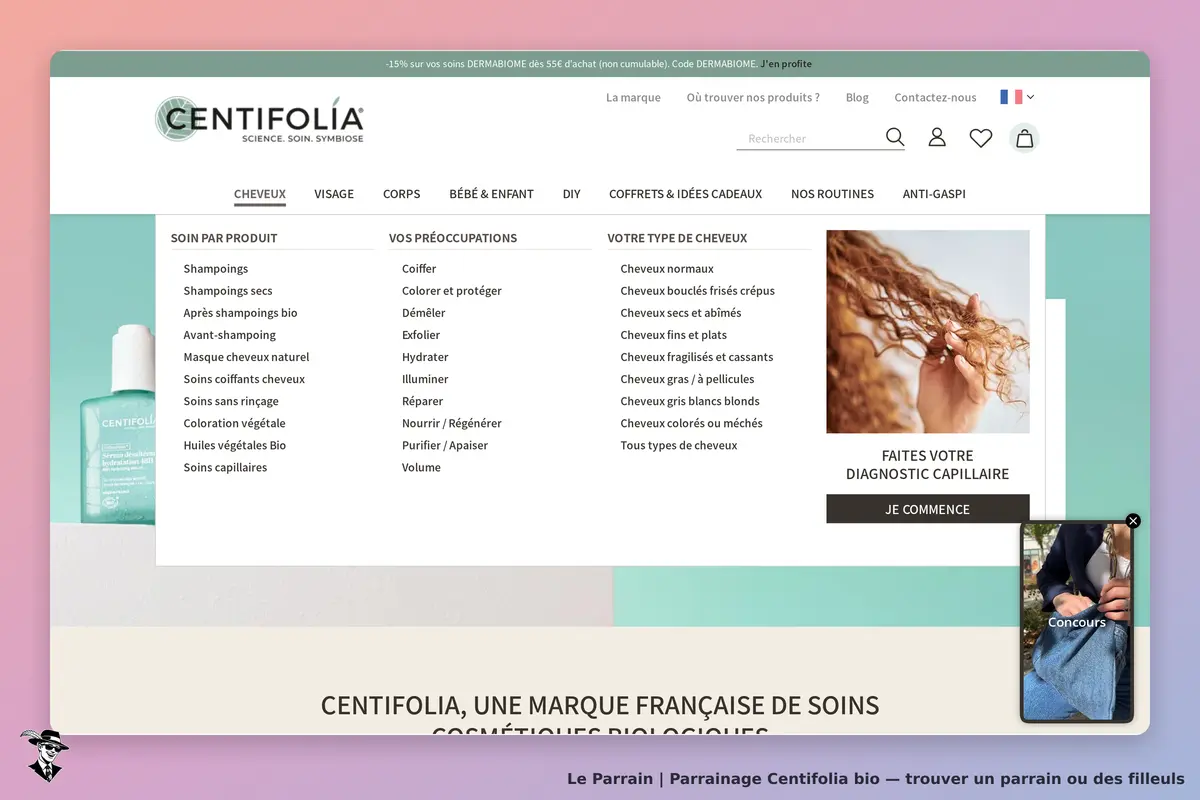Viewport: 1200px width, 800px height.
Task: Pick Cheveux fins et plats
Action: tap(673, 335)
